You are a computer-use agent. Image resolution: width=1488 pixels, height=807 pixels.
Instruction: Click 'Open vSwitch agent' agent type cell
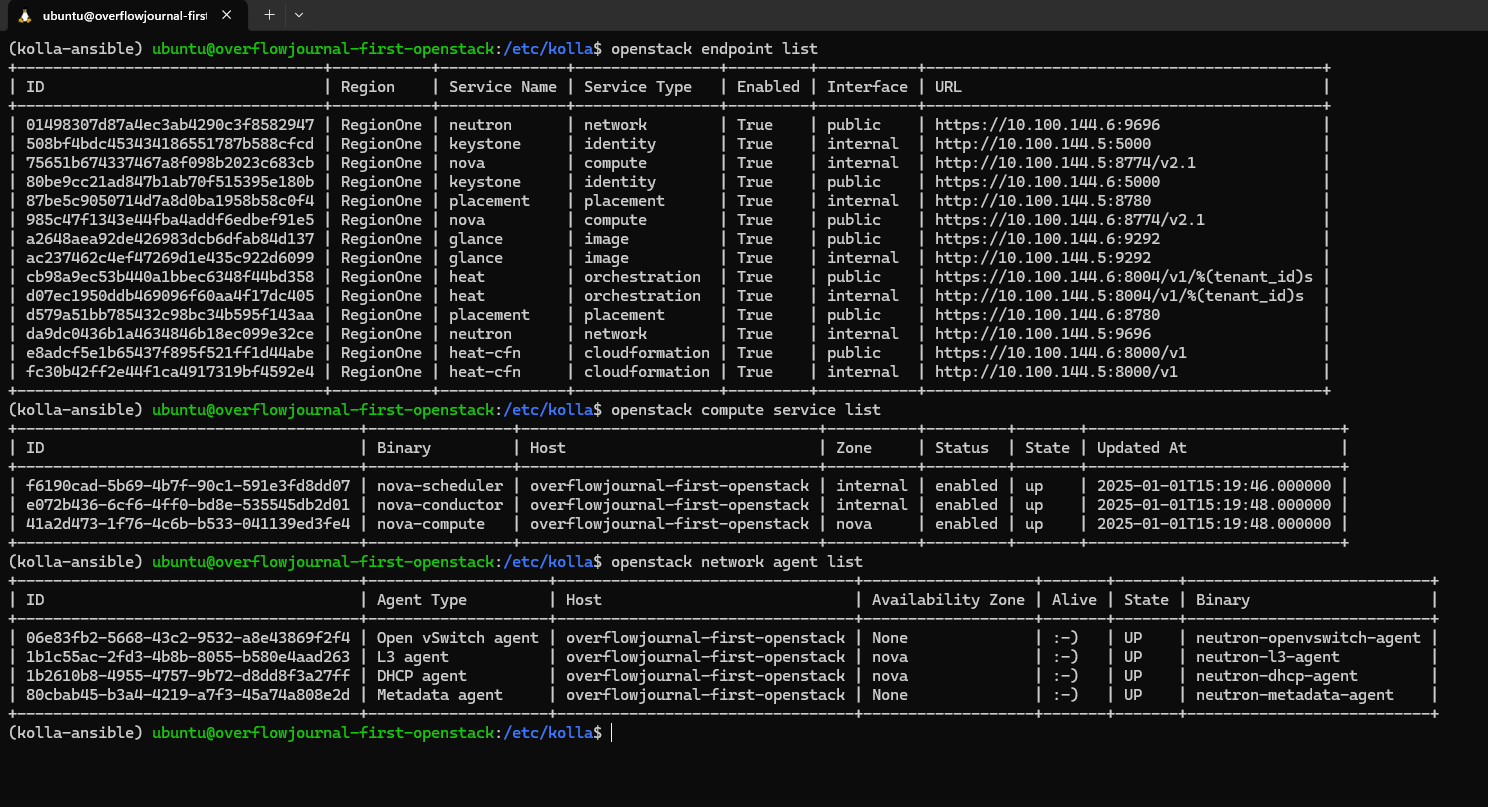click(458, 638)
